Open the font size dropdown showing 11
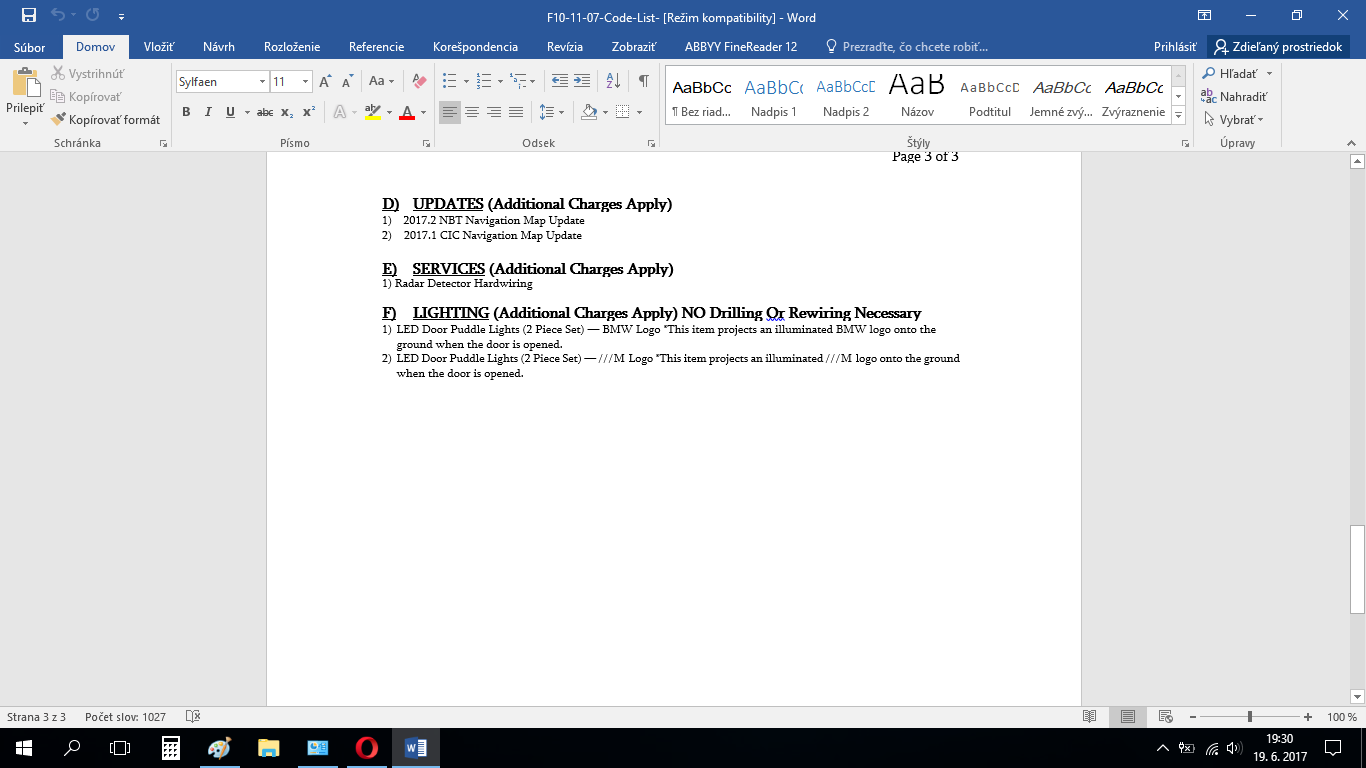 click(306, 82)
